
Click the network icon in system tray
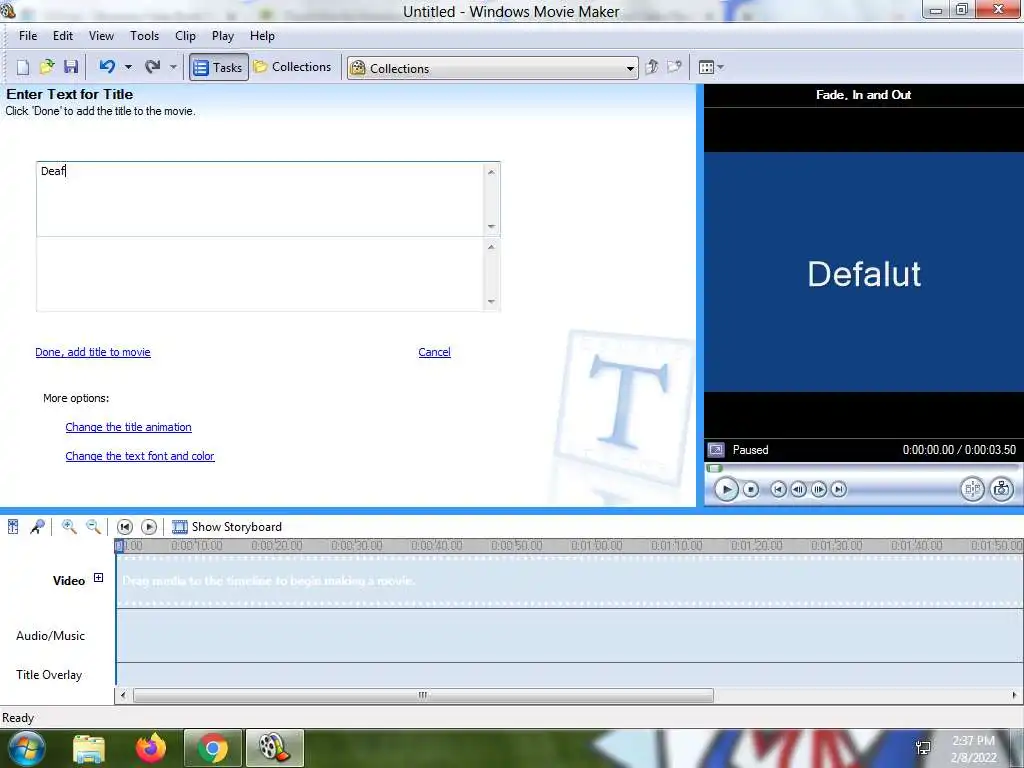coord(923,748)
